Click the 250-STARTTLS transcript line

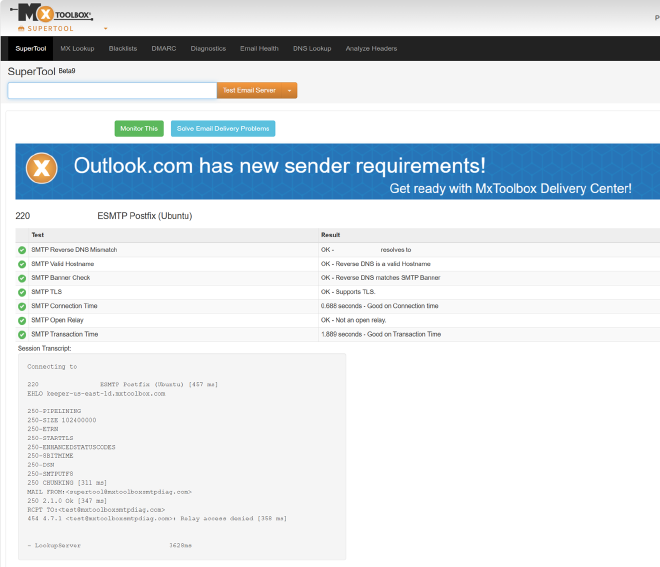point(50,438)
